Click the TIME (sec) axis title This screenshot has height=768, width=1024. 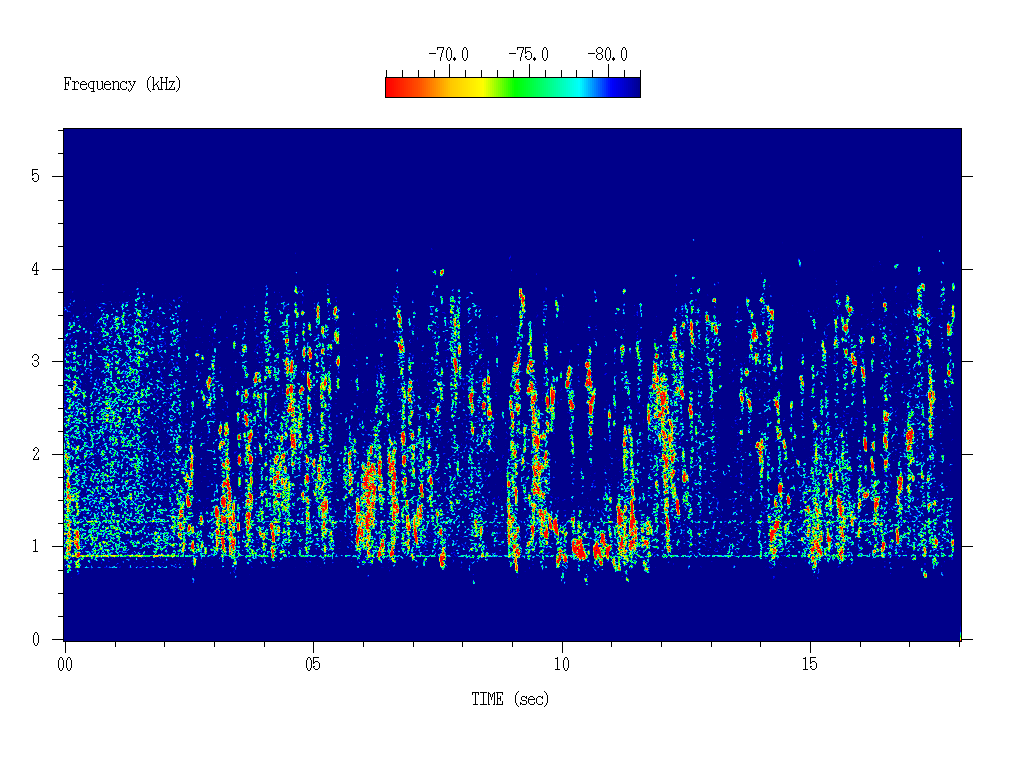coord(510,699)
